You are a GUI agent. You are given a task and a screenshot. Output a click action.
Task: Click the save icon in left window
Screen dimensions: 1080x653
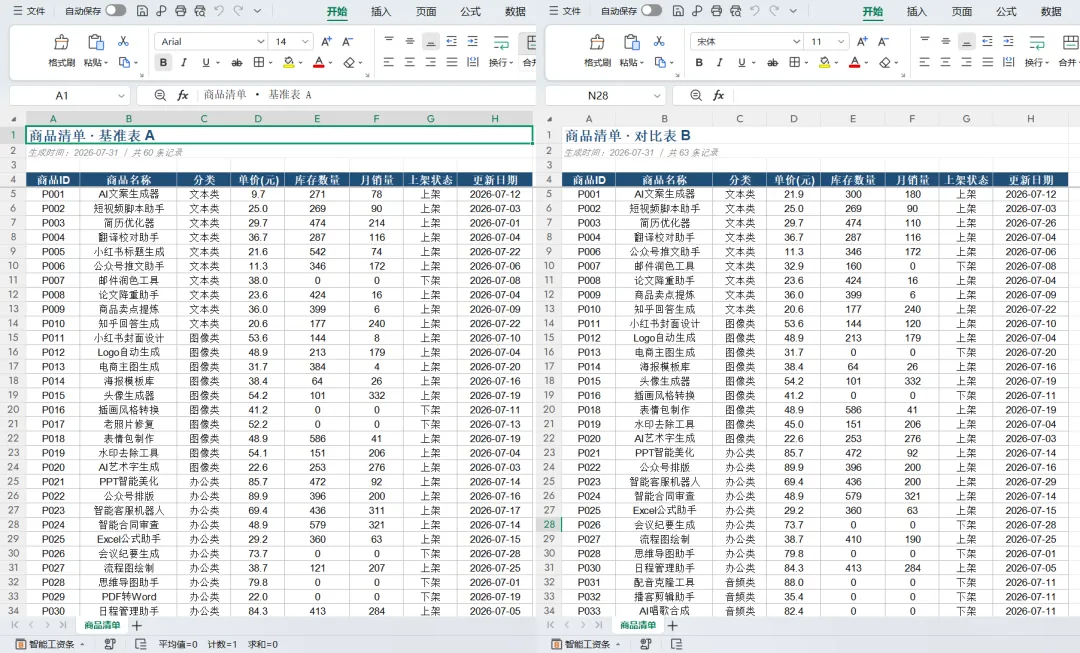pos(142,10)
